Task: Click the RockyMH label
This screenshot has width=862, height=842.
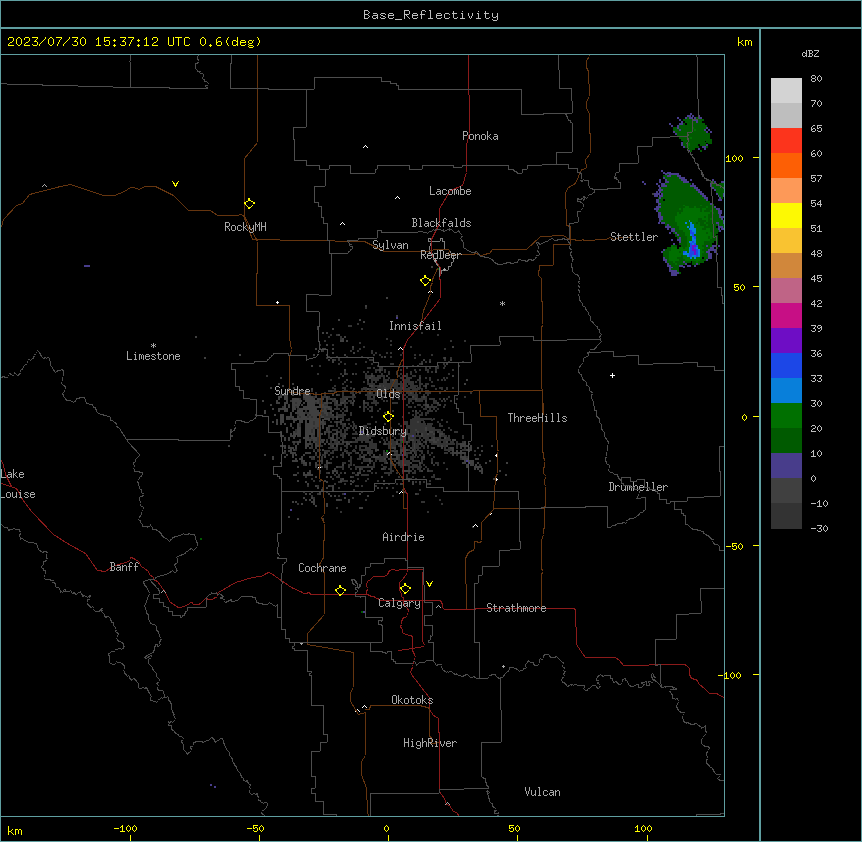Action: [245, 227]
